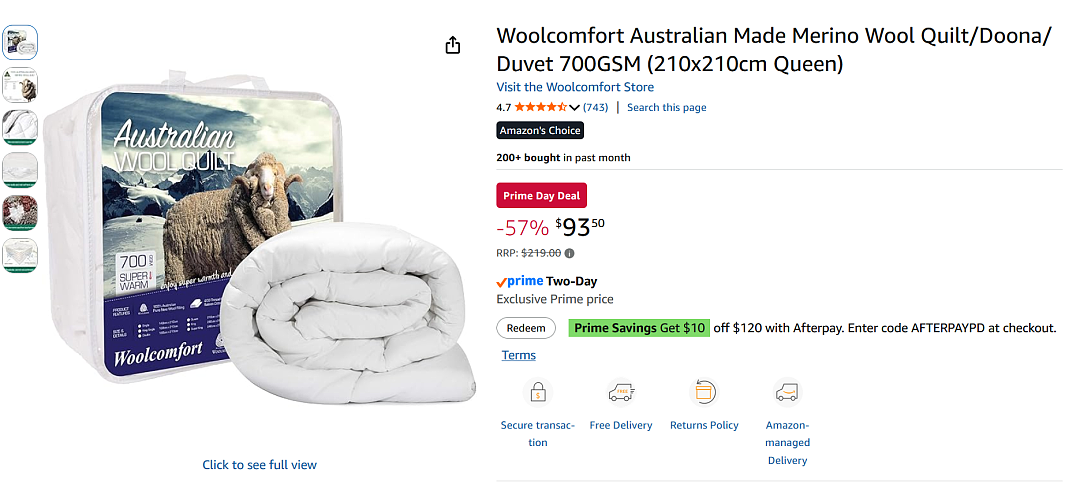The image size is (1080, 483).
Task: Select the first product thumbnail
Action: point(20,43)
